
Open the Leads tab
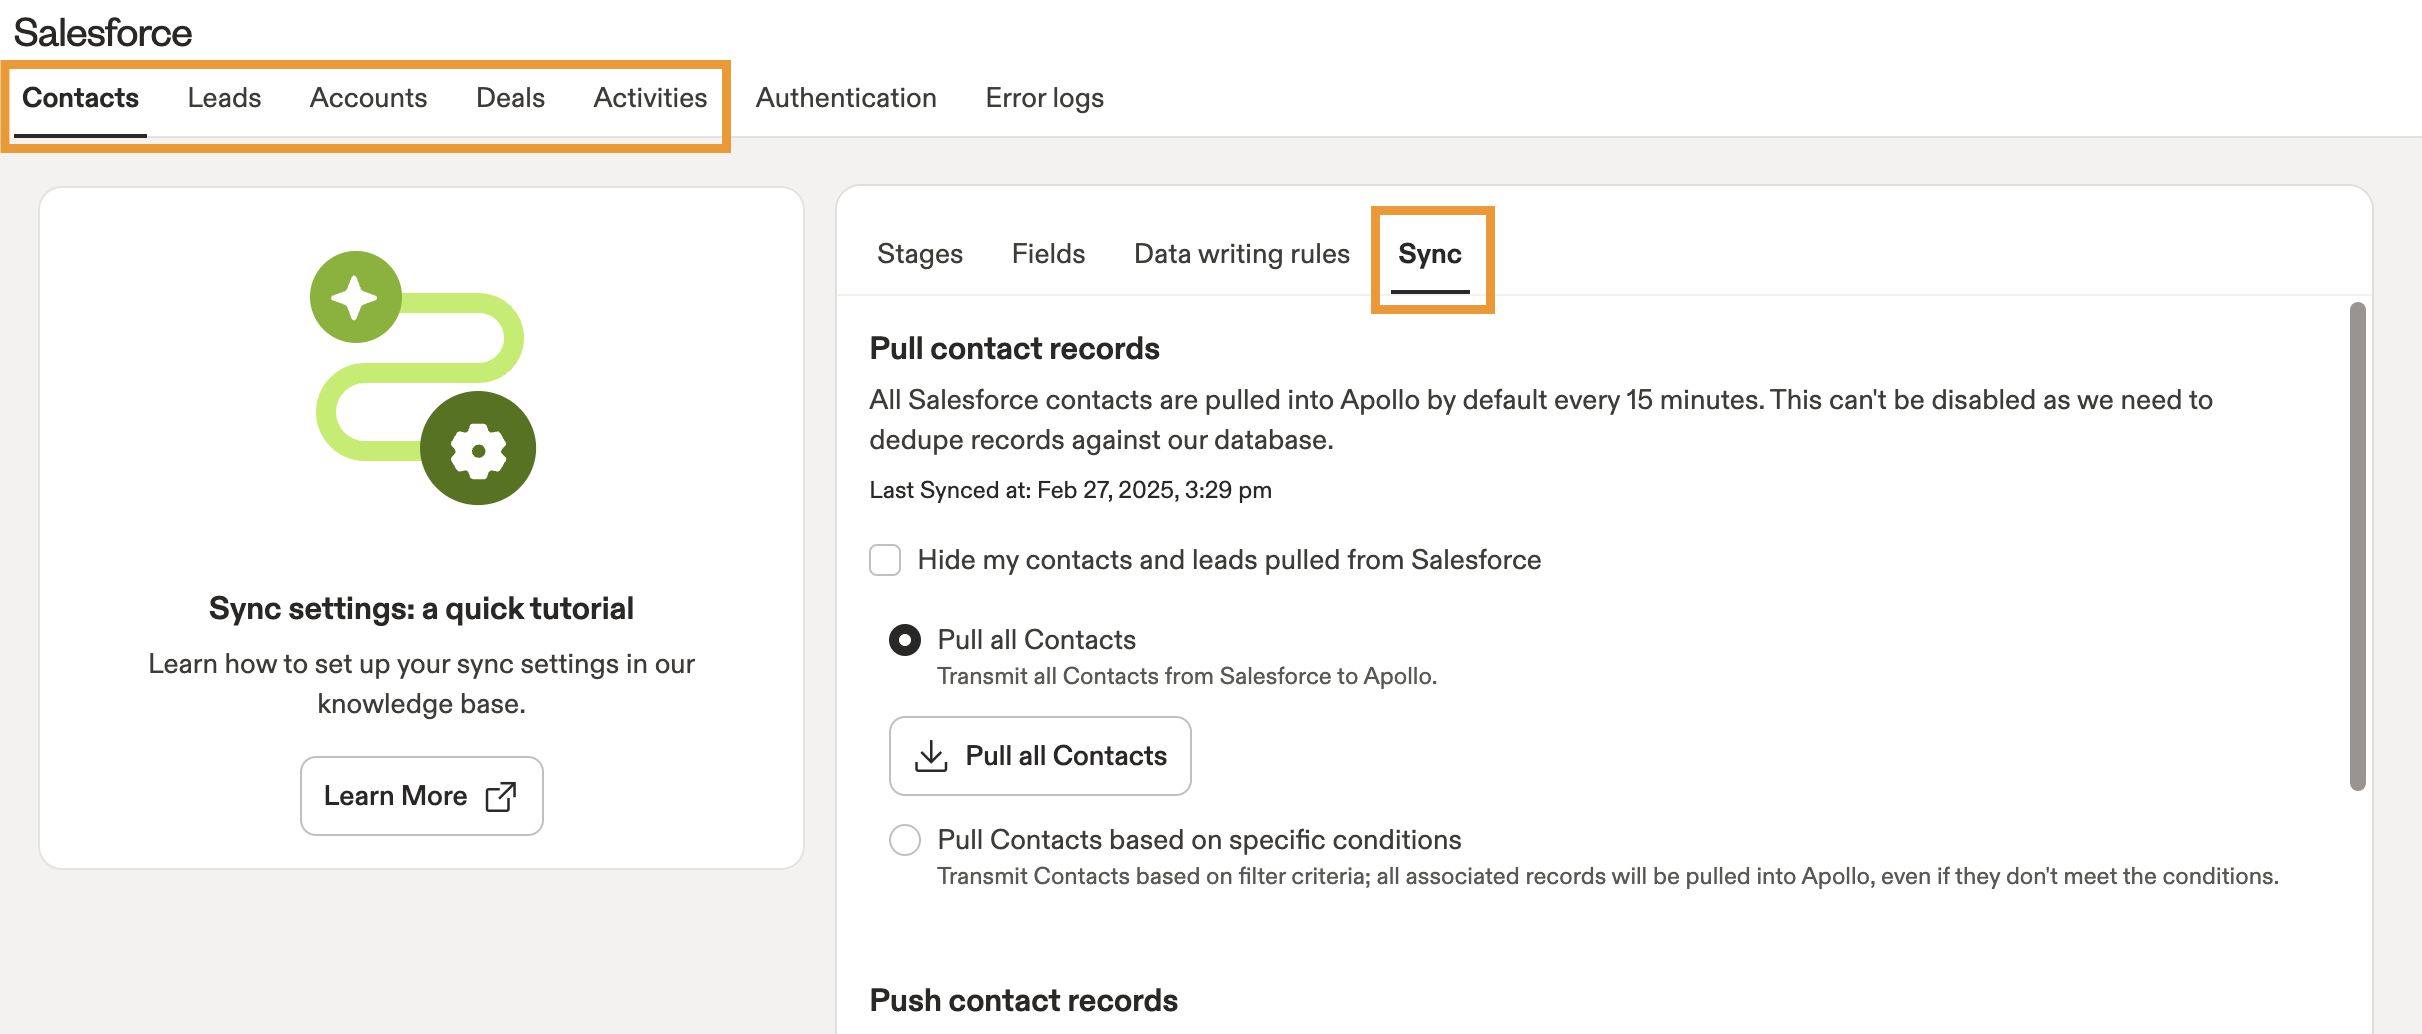(x=224, y=98)
